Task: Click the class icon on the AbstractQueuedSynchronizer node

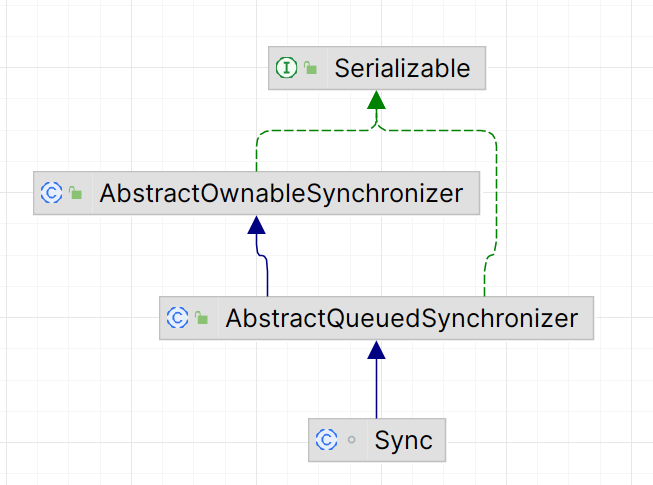Action: 176,318
